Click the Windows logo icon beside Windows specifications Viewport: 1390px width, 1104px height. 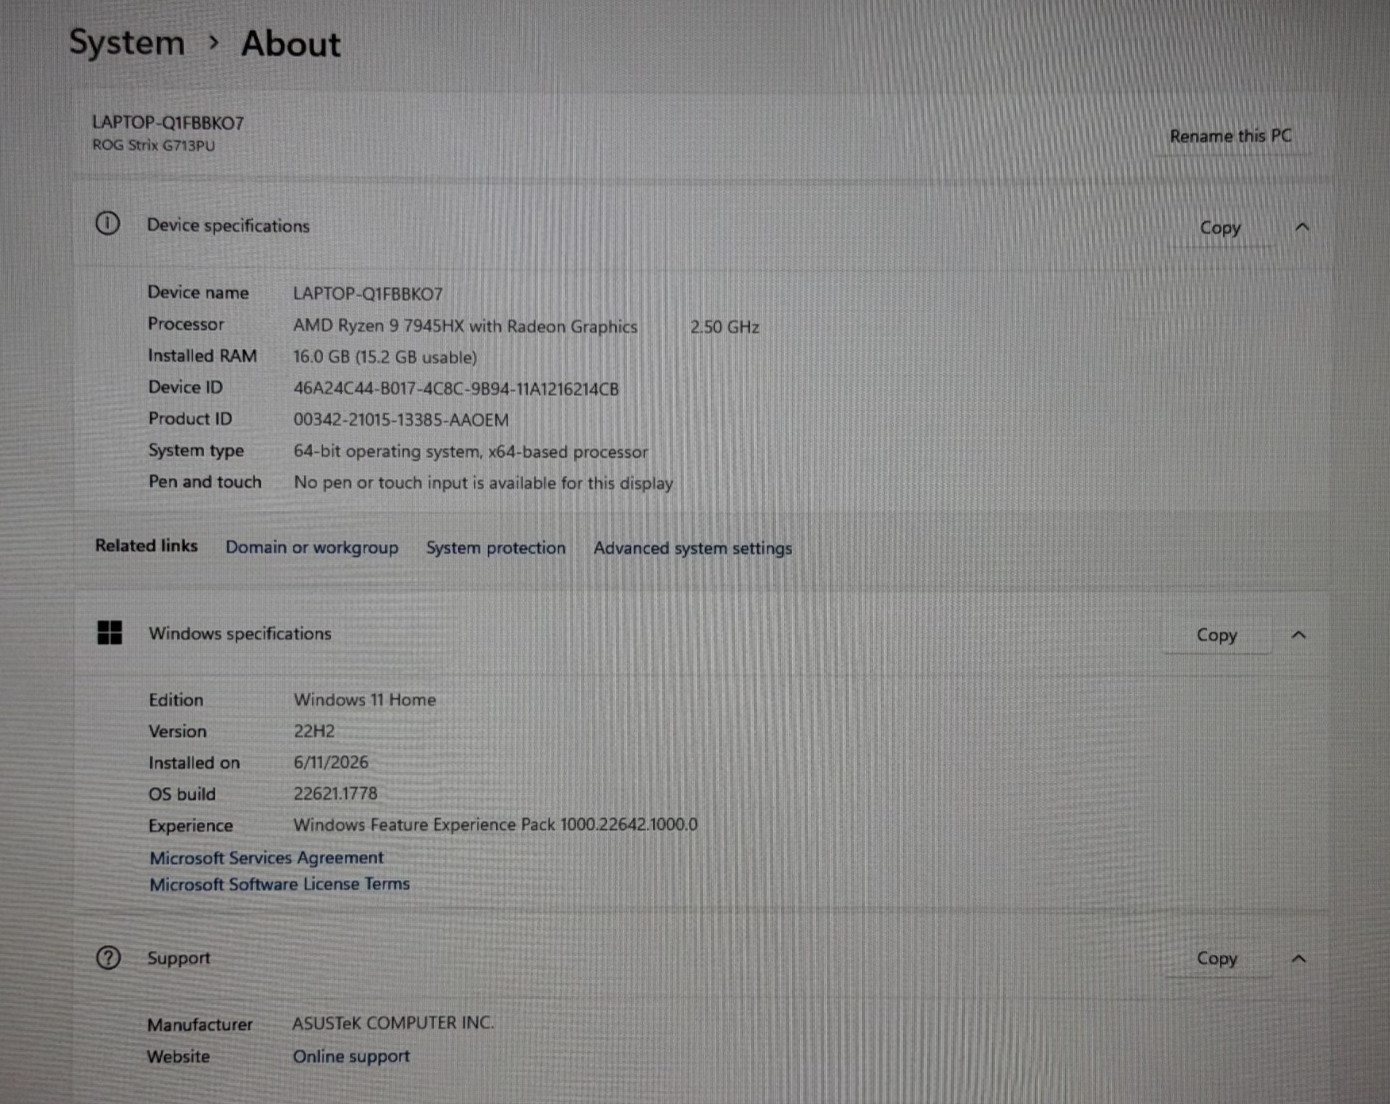[110, 632]
